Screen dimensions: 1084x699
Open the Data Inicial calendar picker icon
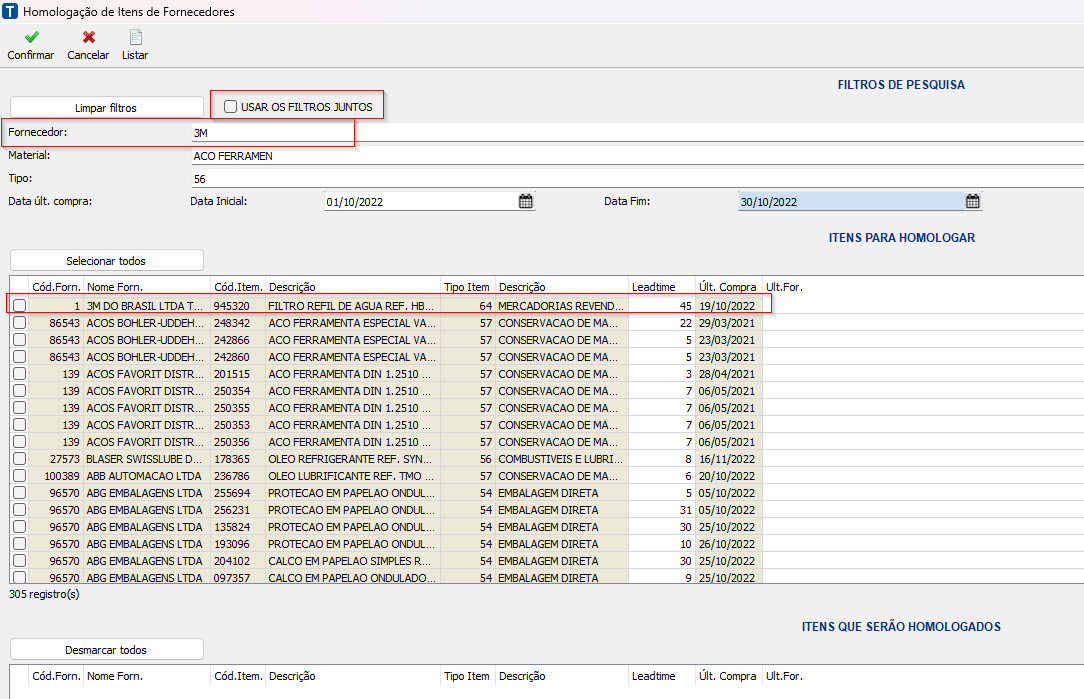point(525,201)
